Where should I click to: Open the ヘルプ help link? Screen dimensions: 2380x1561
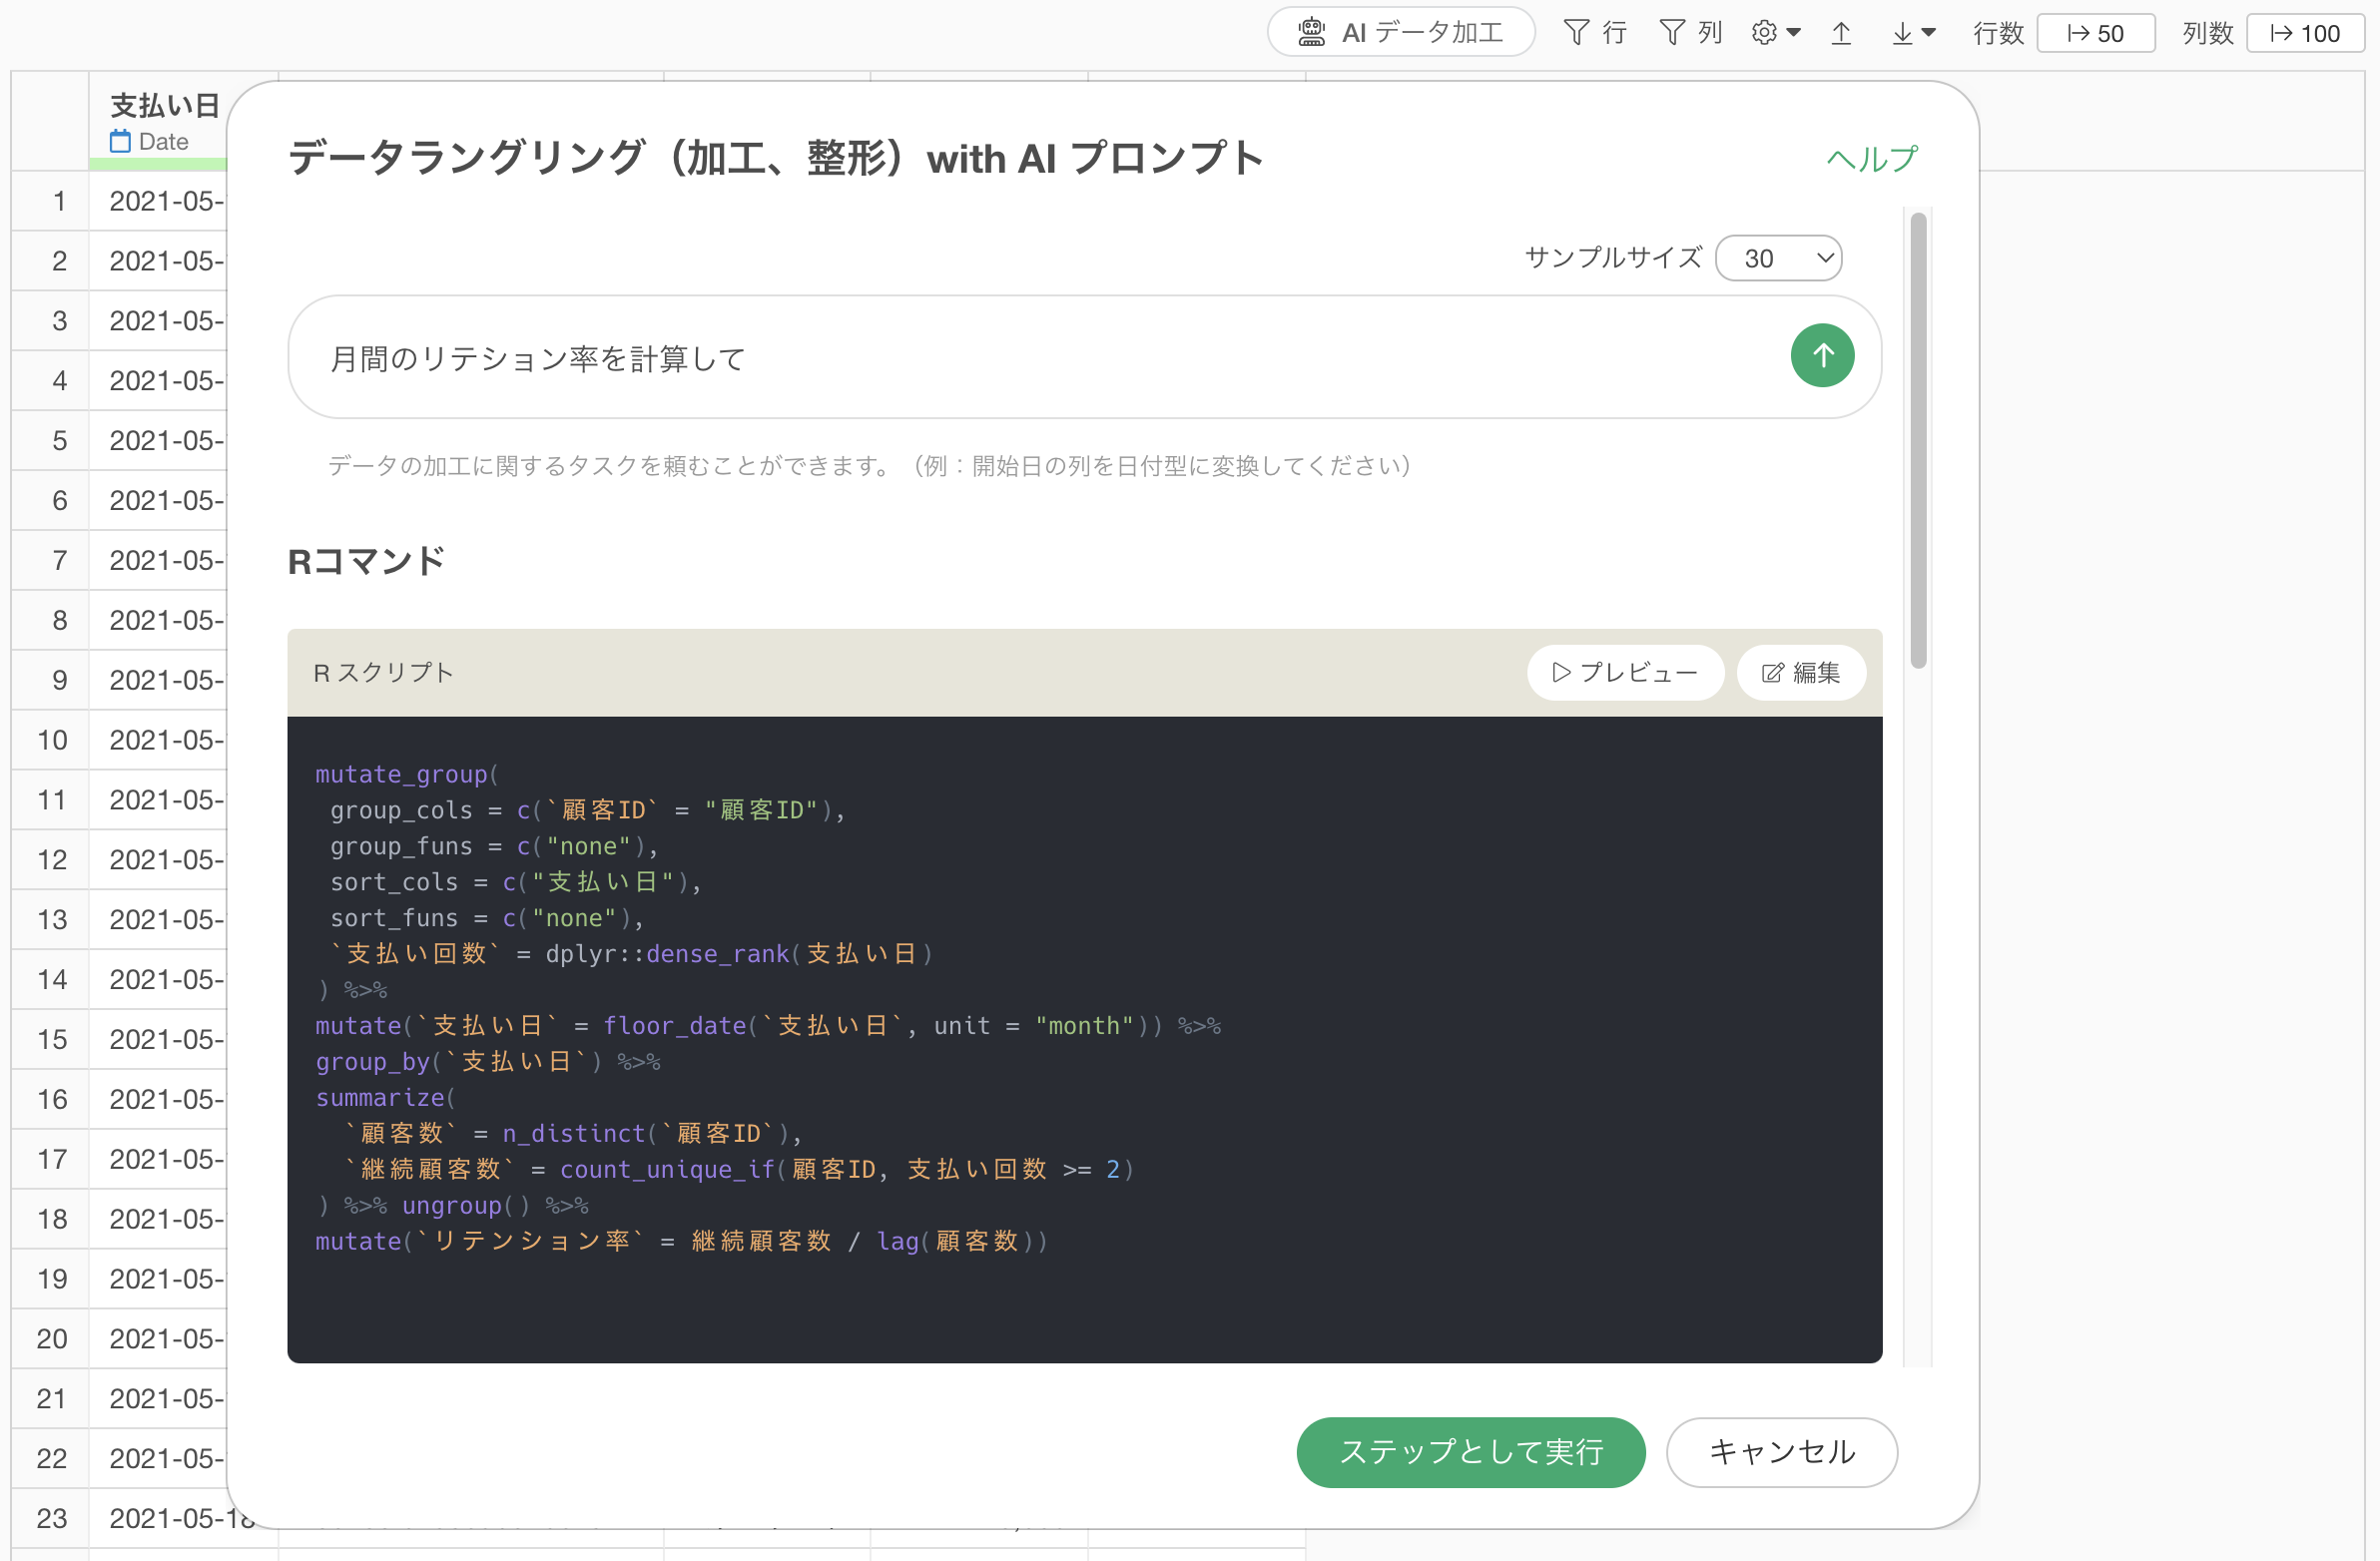click(1871, 159)
